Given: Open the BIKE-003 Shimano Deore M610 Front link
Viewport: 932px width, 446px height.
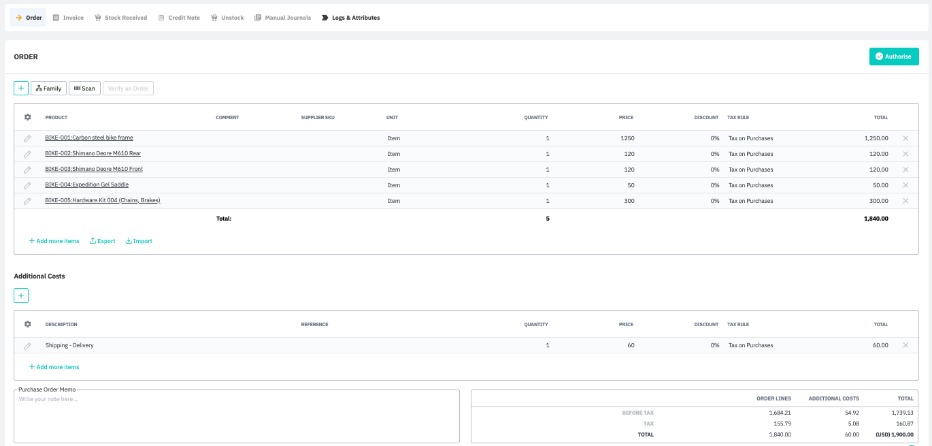Looking at the screenshot, I should 93,169.
